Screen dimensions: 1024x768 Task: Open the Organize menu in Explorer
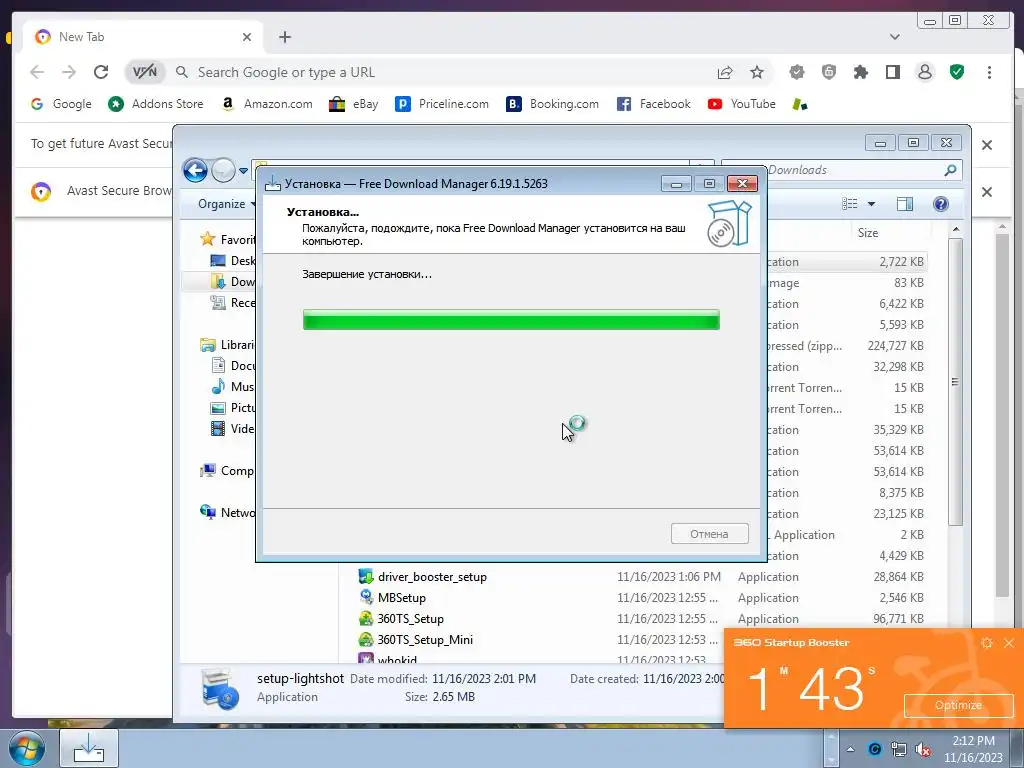(226, 204)
